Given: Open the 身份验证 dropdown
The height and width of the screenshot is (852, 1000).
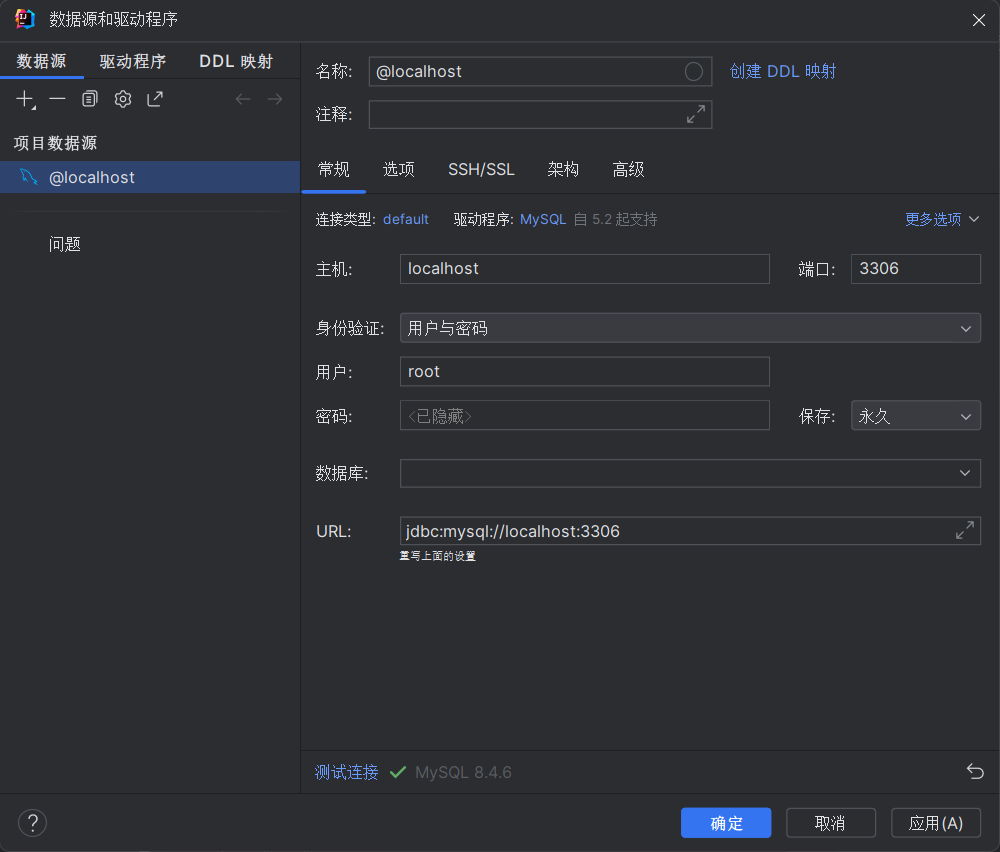Looking at the screenshot, I should pyautogui.click(x=690, y=328).
